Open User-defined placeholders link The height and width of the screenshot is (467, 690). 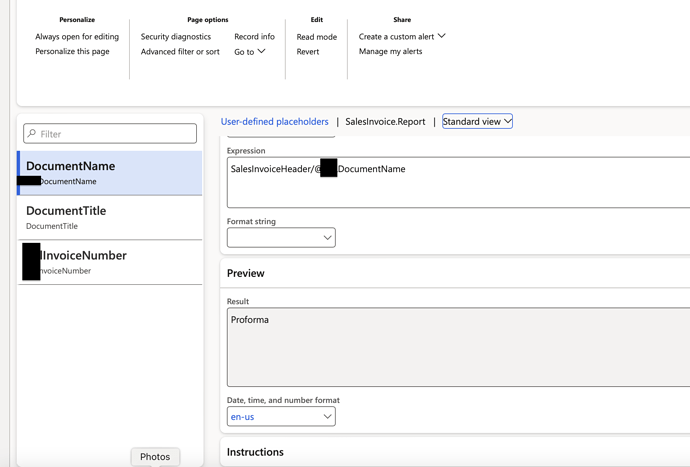[274, 122]
